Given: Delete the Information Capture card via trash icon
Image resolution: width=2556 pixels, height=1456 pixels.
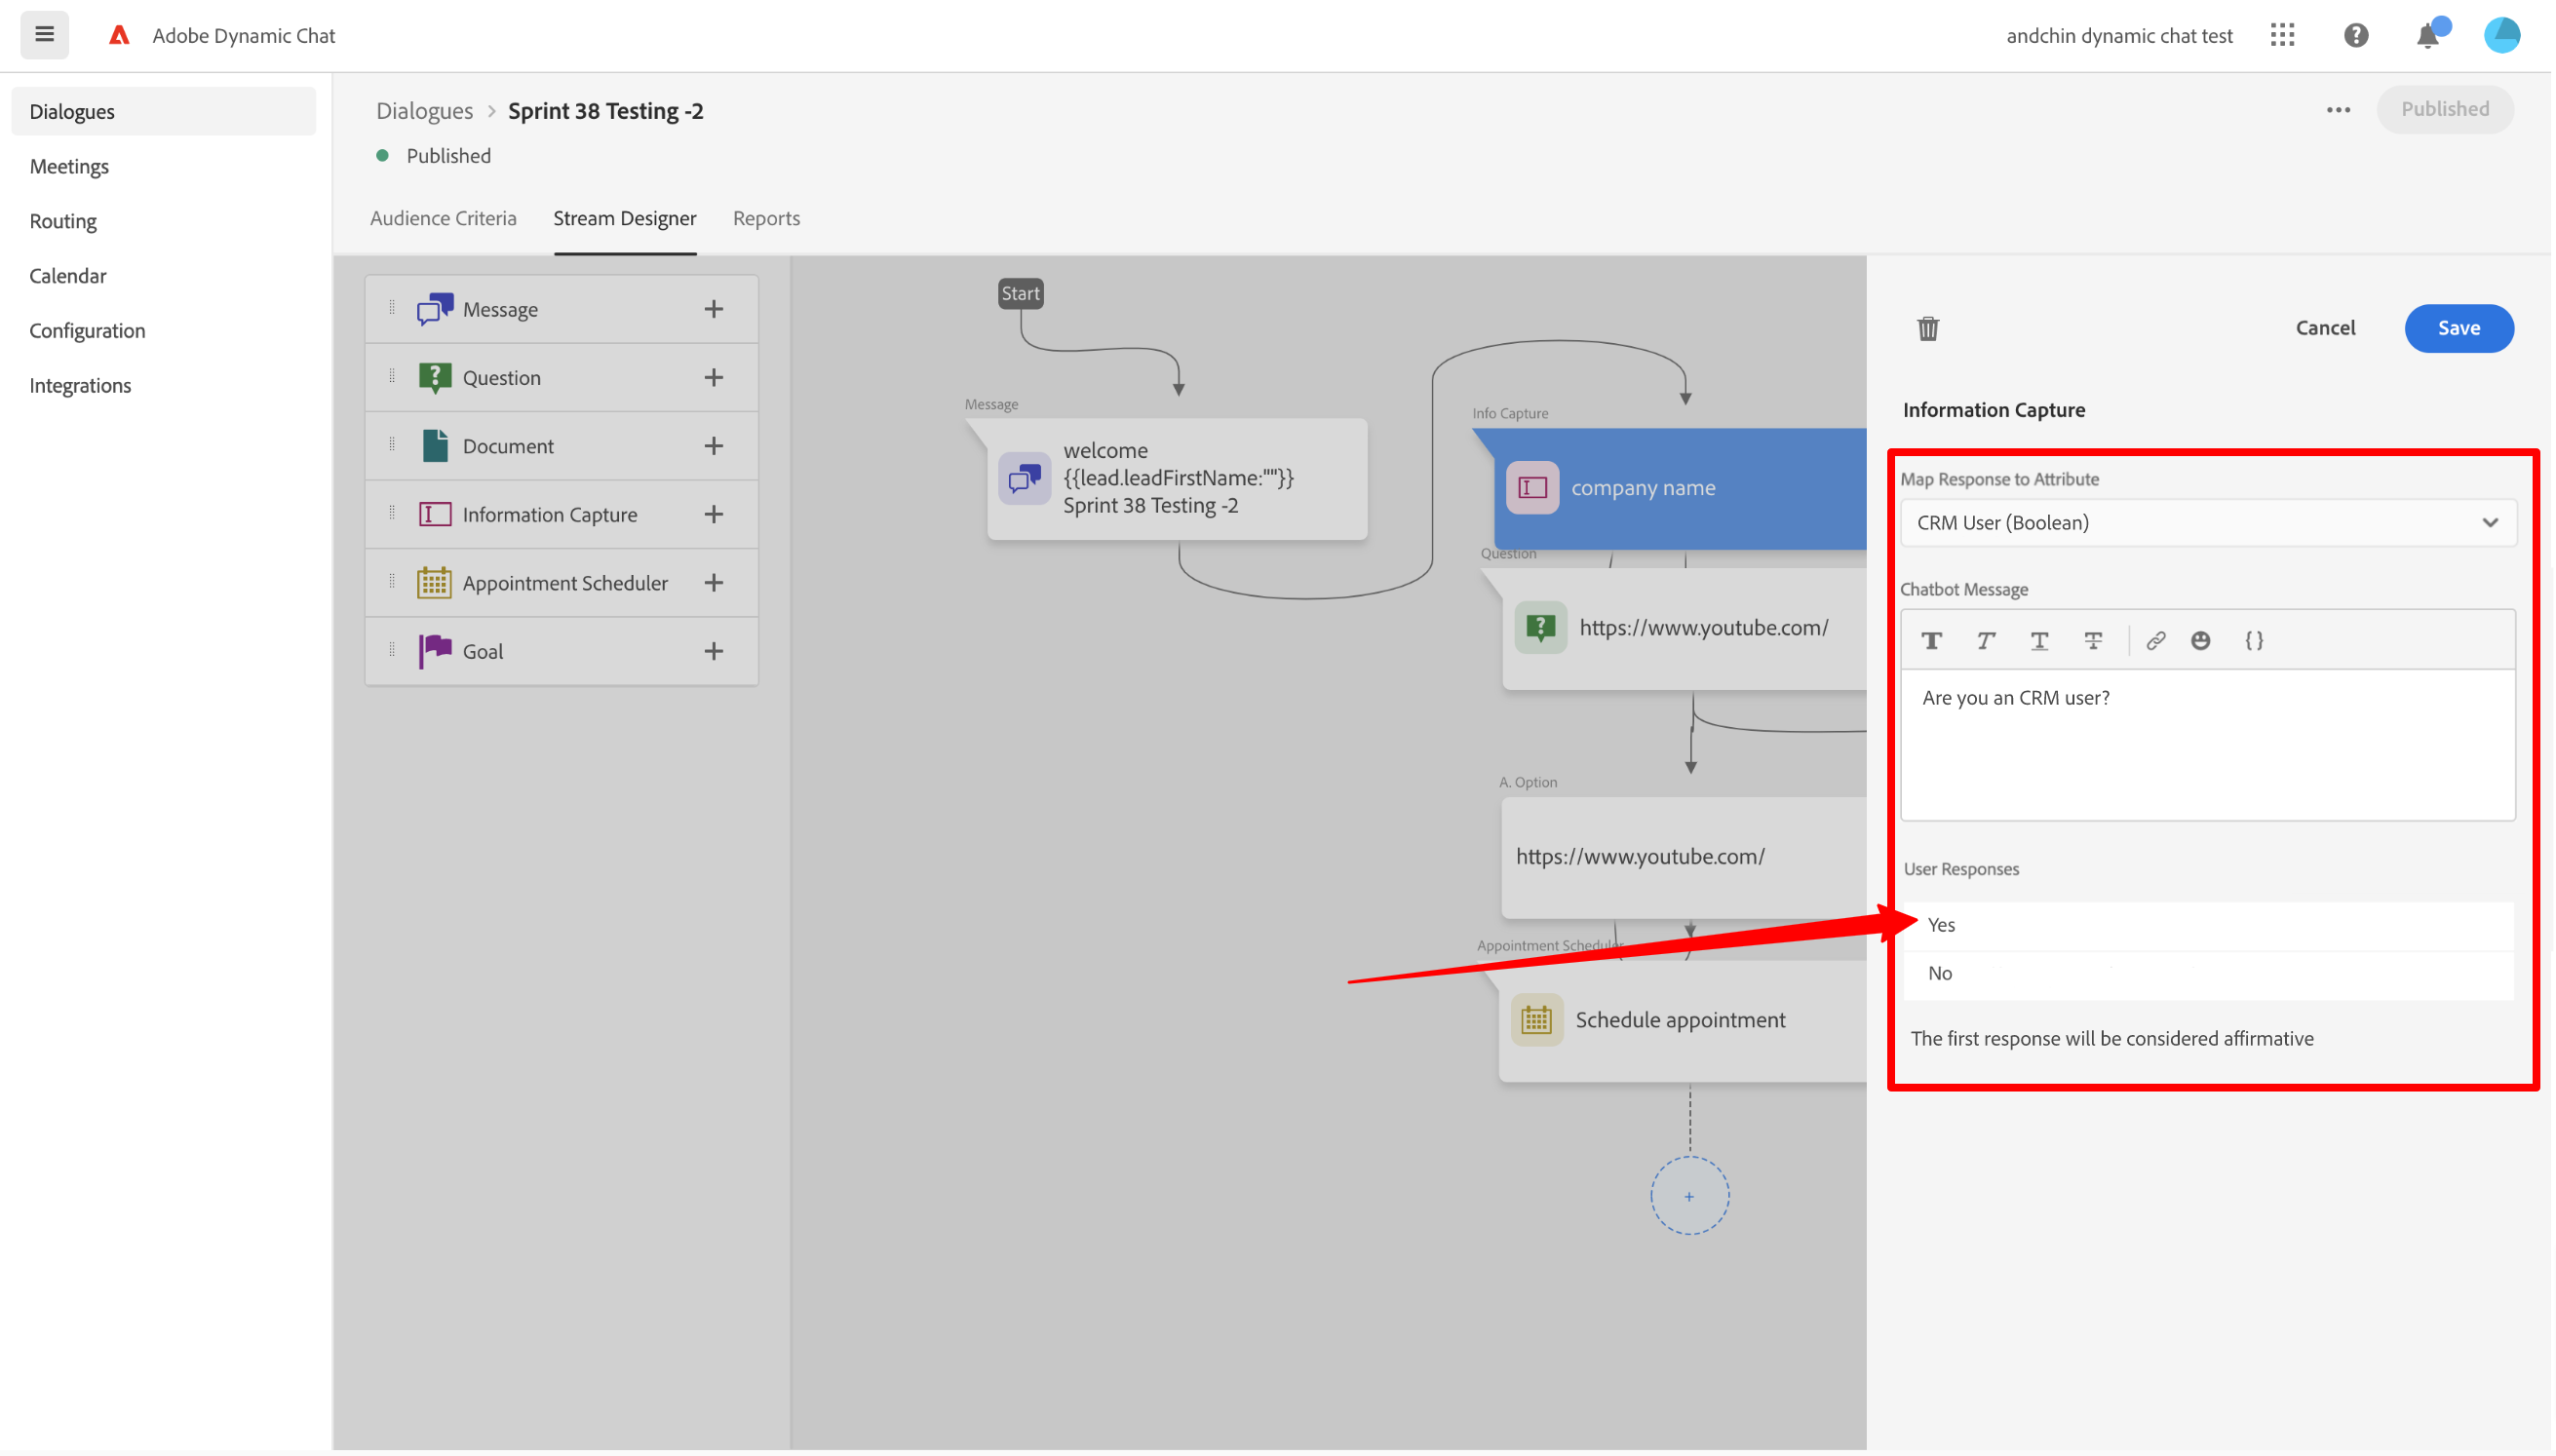Looking at the screenshot, I should pos(1927,328).
